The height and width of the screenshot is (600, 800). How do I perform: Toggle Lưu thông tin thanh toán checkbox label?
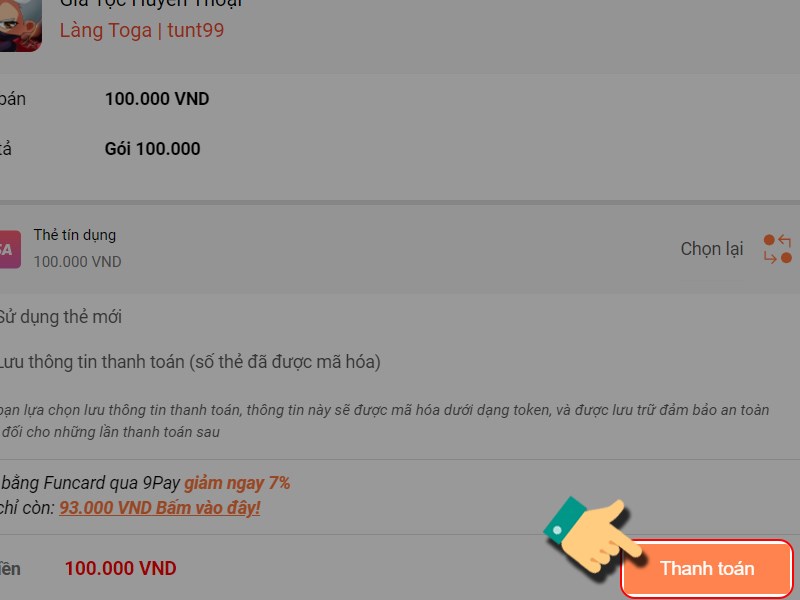(190, 362)
